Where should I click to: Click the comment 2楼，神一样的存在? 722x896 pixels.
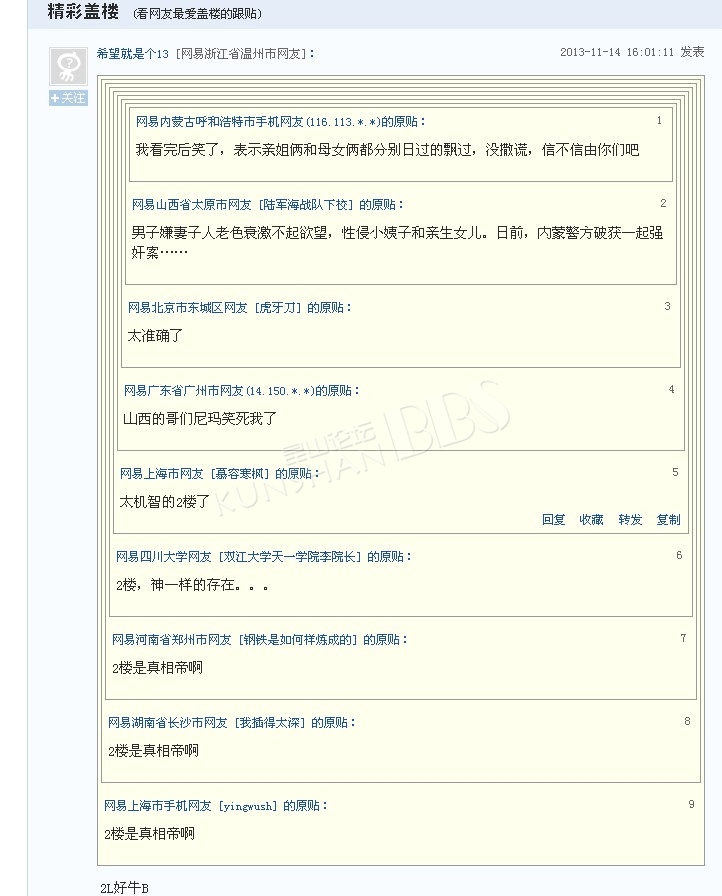(x=192, y=585)
